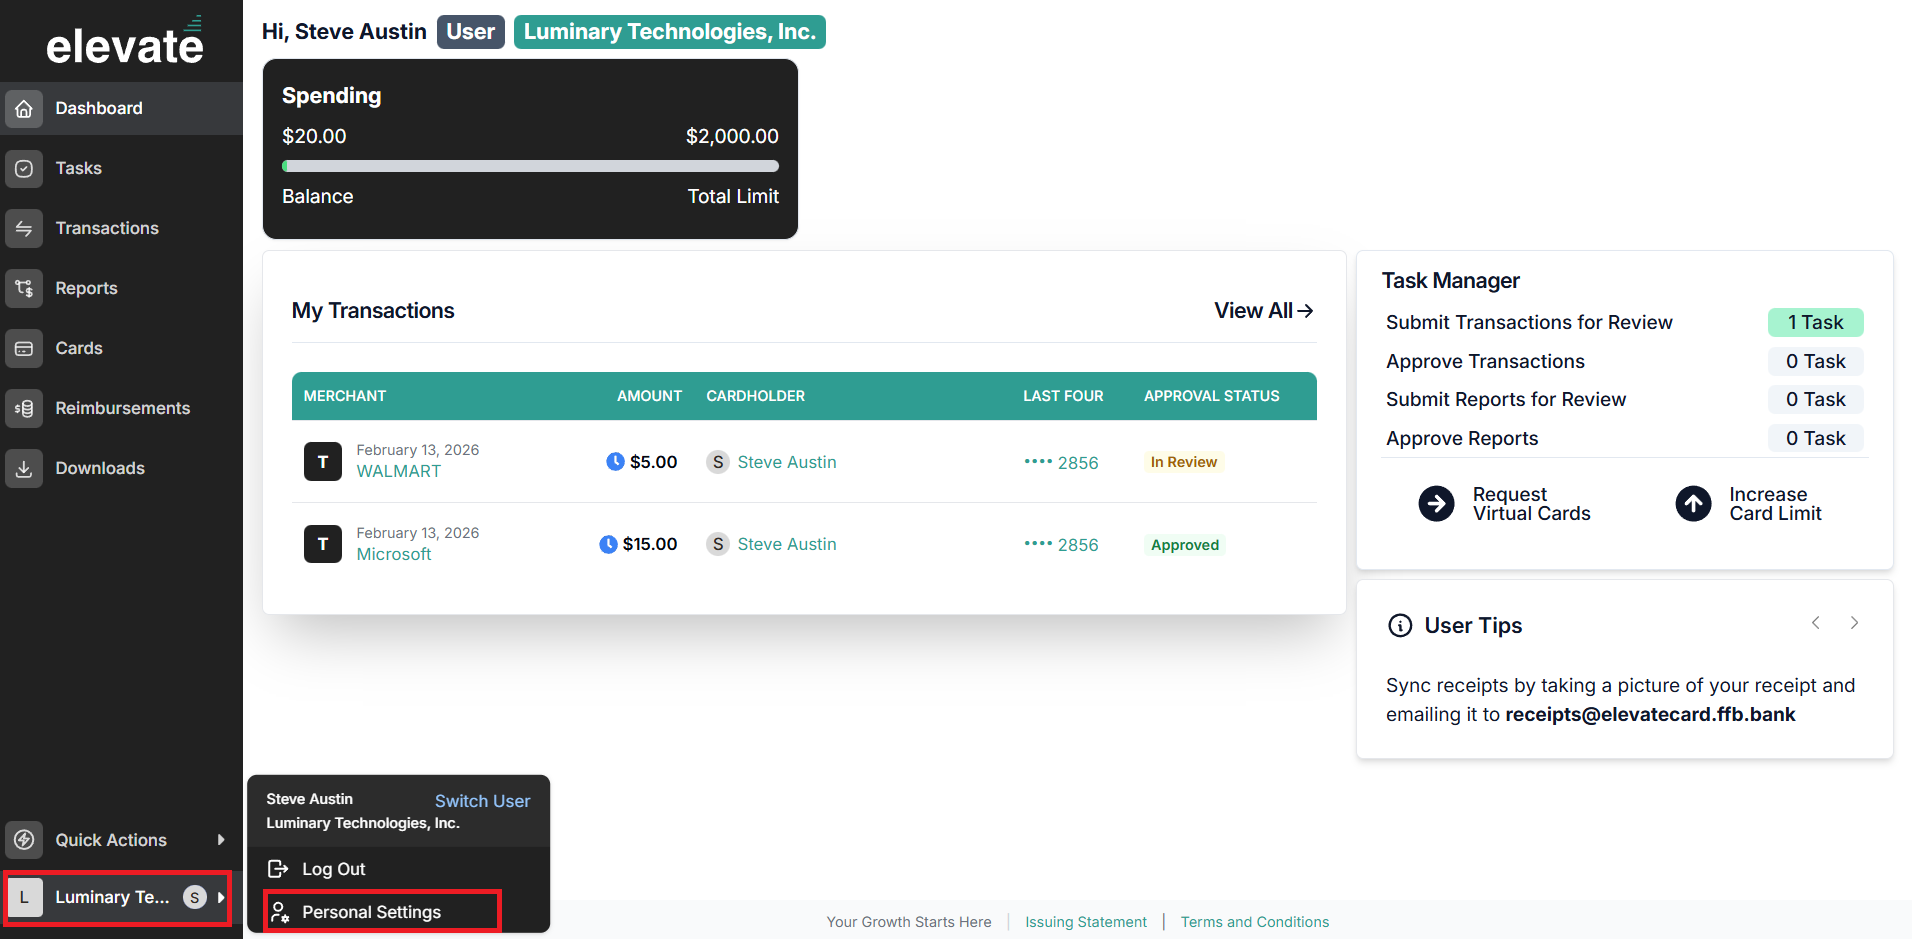
Task: Expand the Luminary Te... account arrow
Action: pos(221,897)
